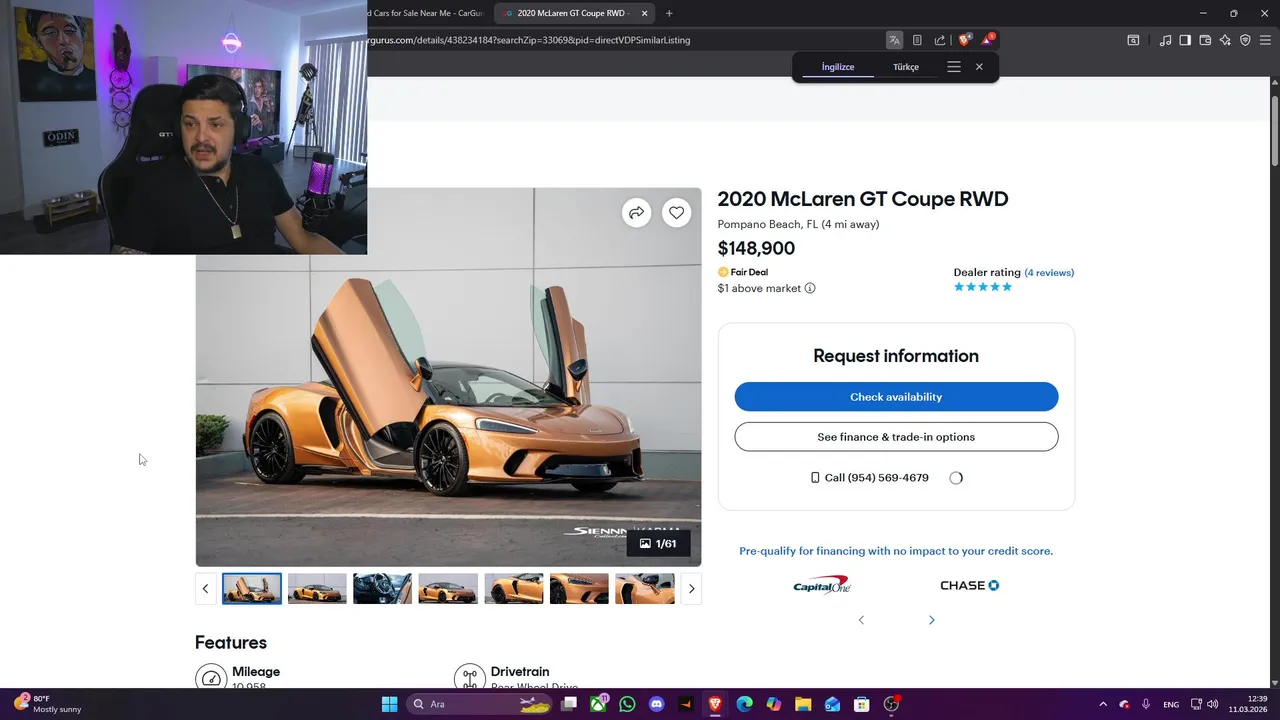
Task: Click the Brave playlist music note icon
Action: (1165, 40)
